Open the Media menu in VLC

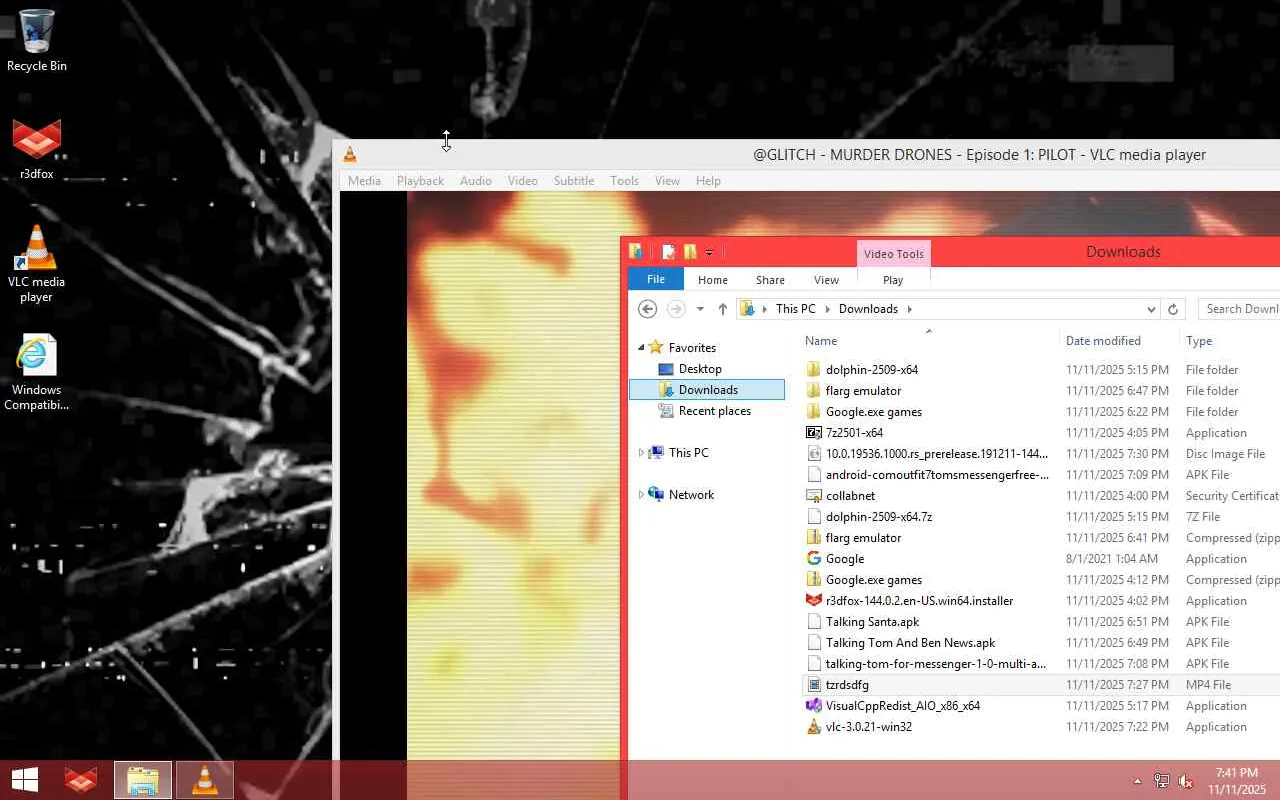pos(364,181)
